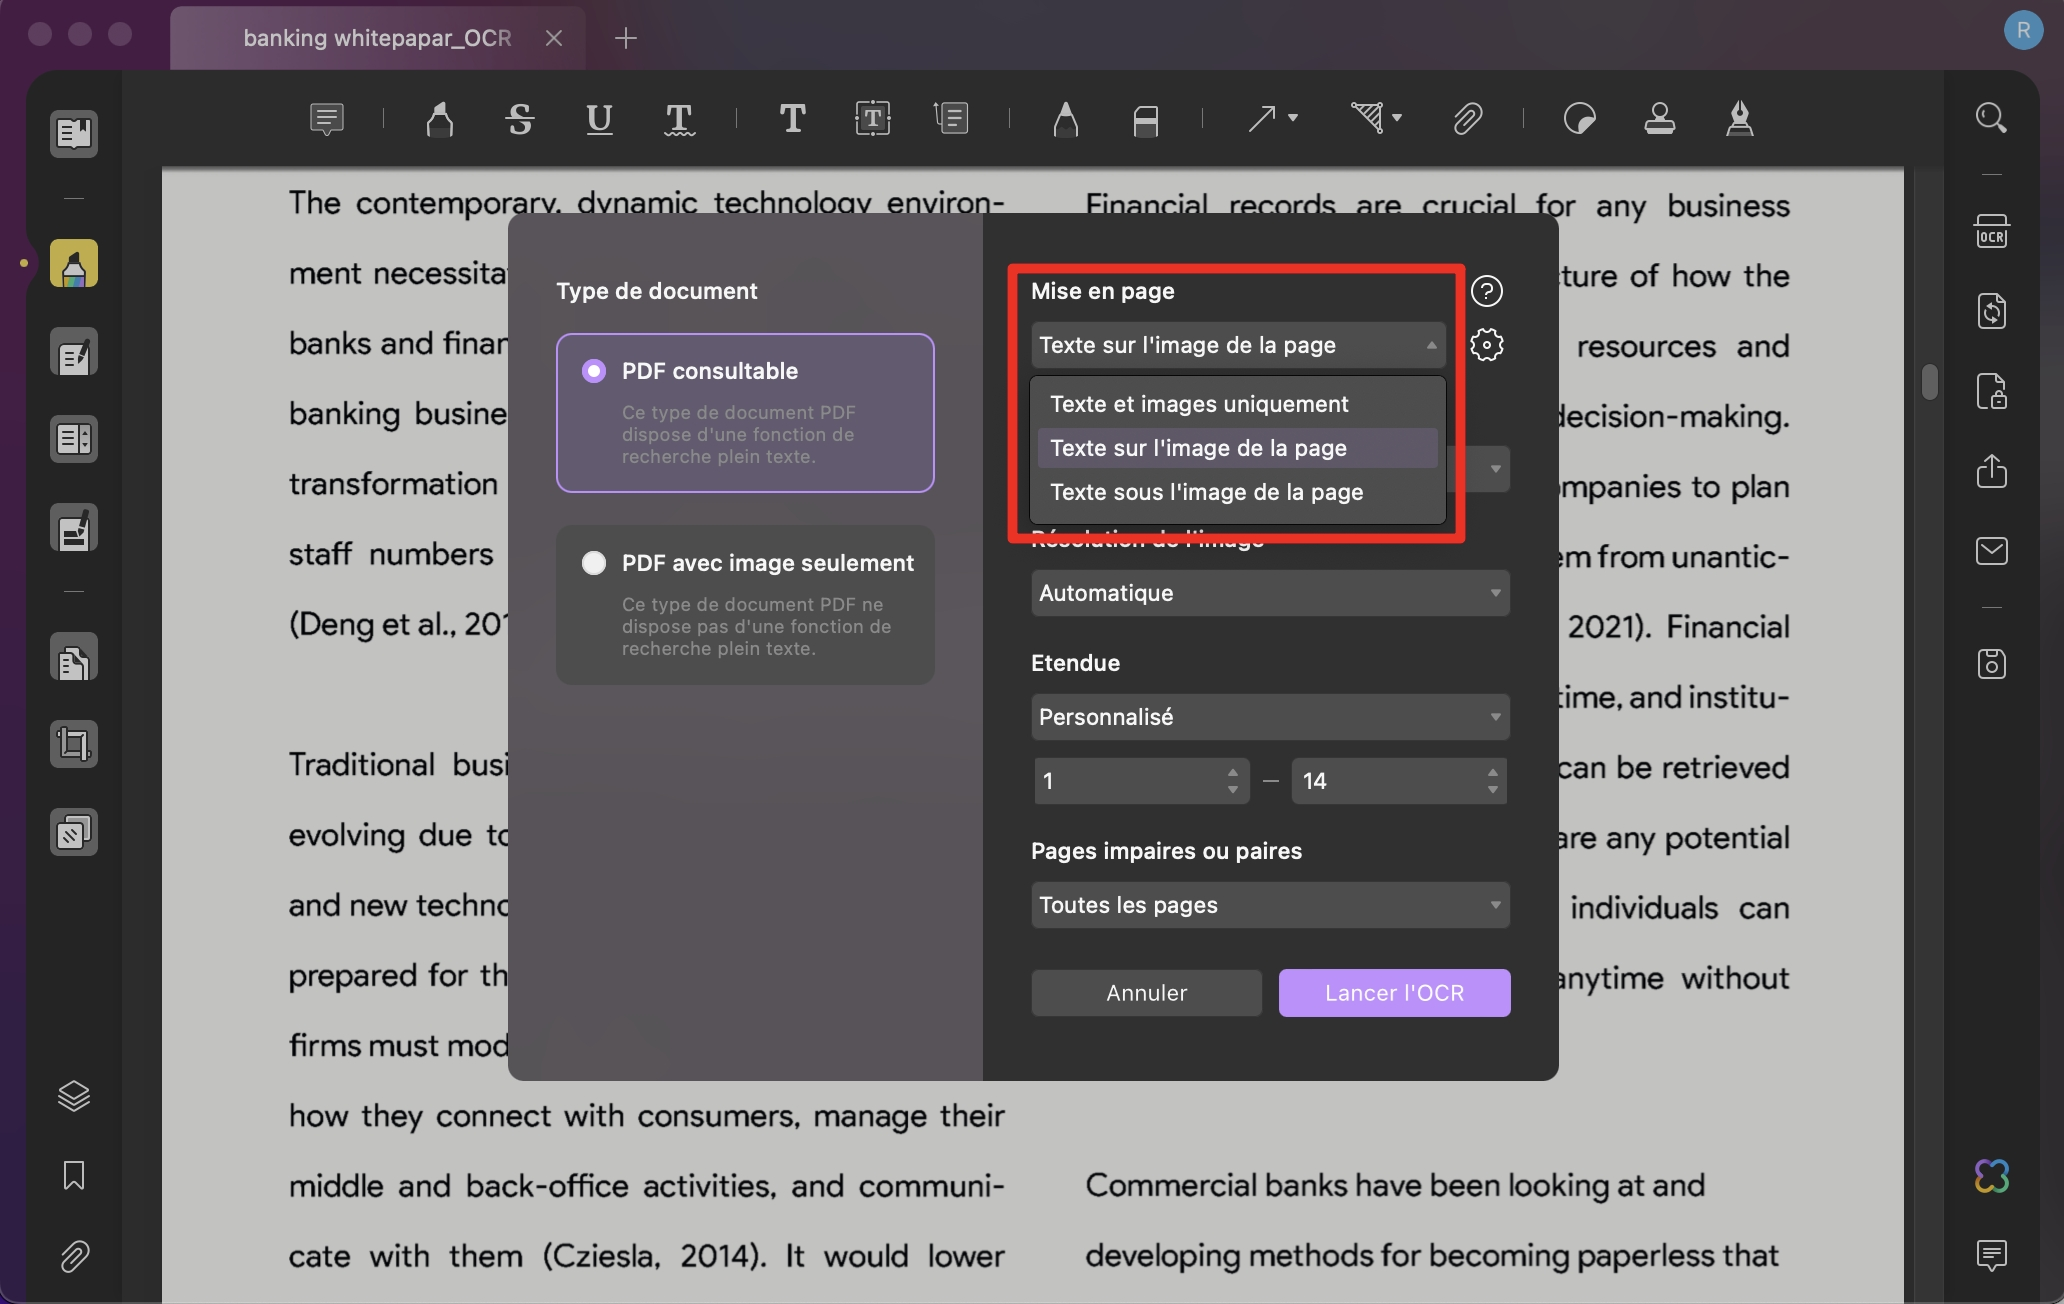Select the highlighter tool in toolbar

[439, 119]
